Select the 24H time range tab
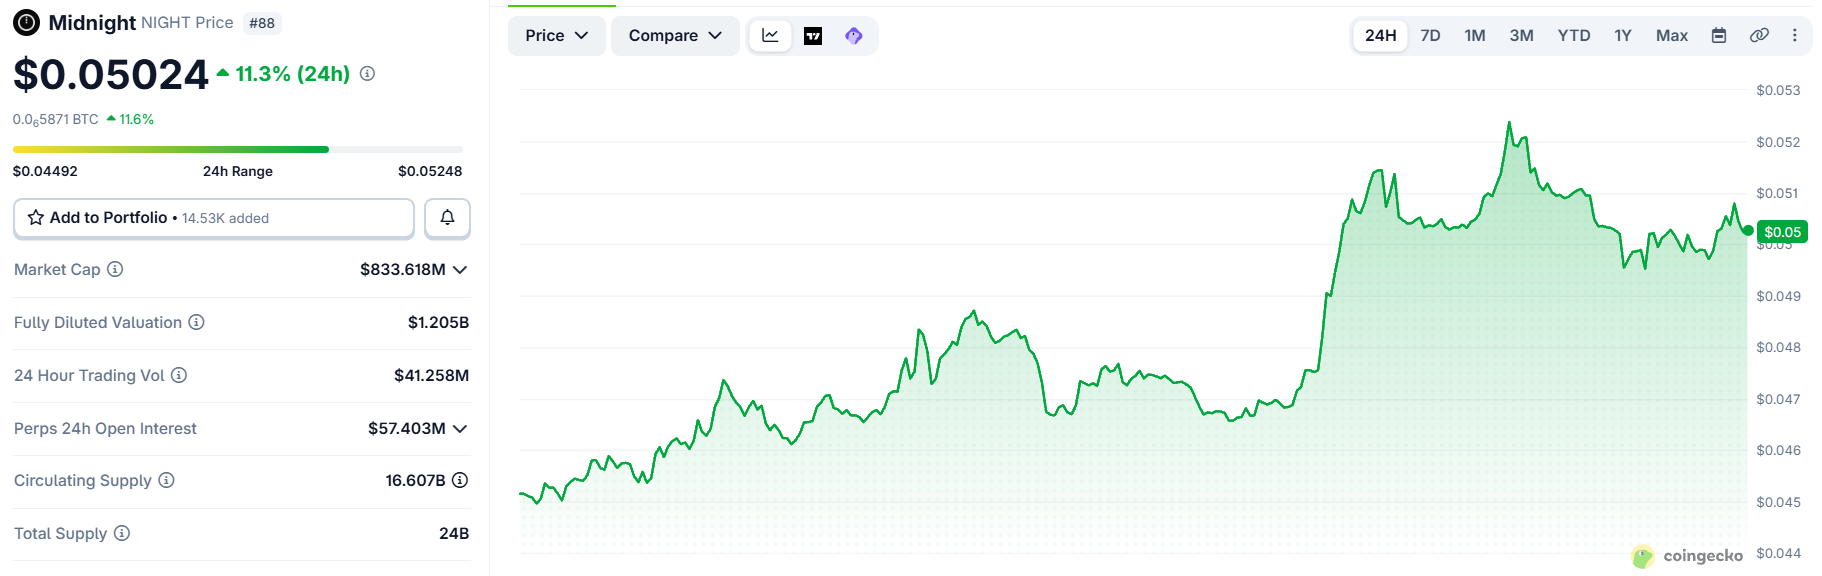This screenshot has width=1822, height=576. tap(1380, 36)
